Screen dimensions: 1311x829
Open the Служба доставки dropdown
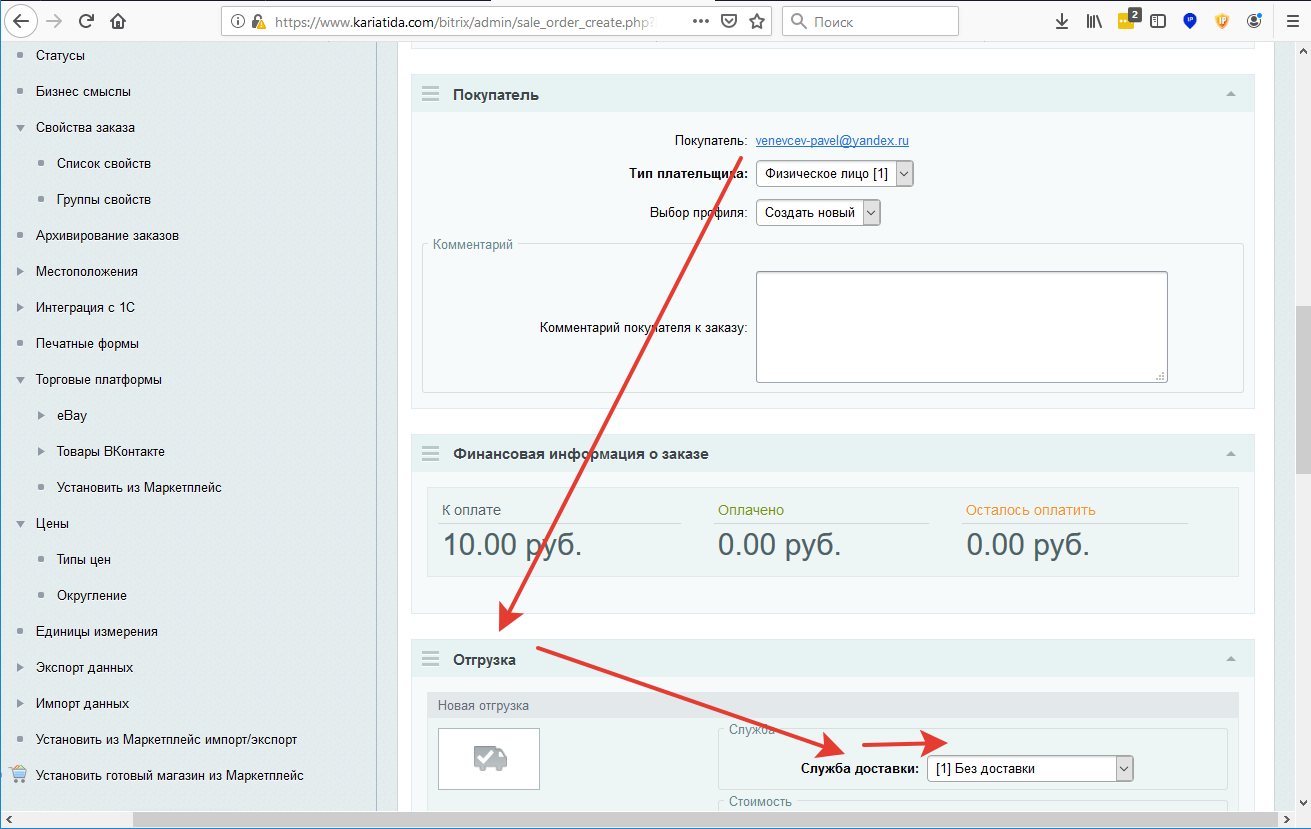[1030, 769]
